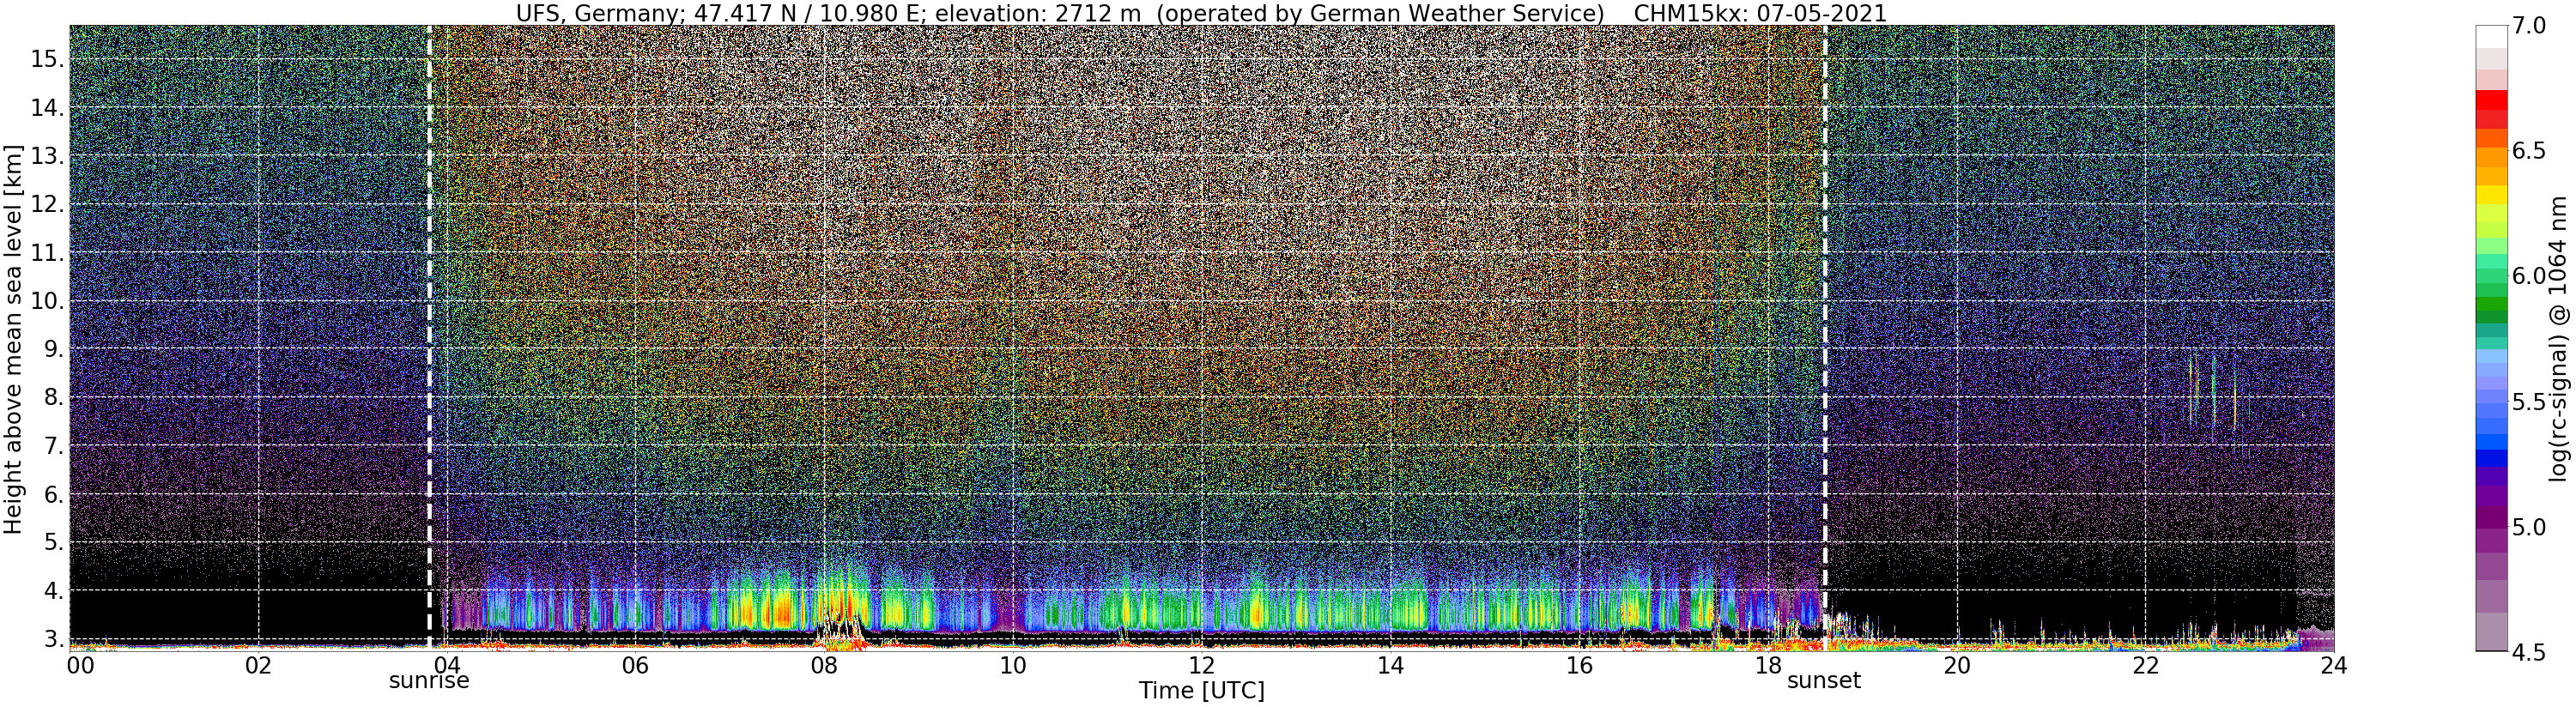The width and height of the screenshot is (2576, 707).
Task: Click the '18' time tick label
Action: pyautogui.click(x=1768, y=665)
